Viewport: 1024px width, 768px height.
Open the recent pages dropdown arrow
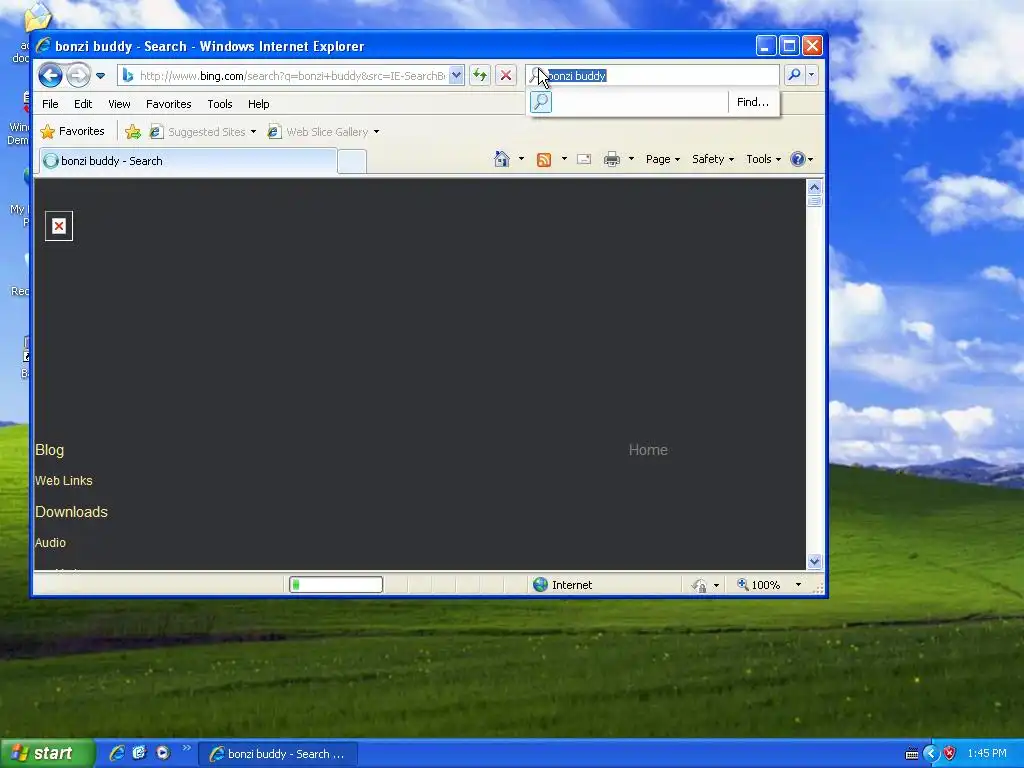pyautogui.click(x=101, y=76)
